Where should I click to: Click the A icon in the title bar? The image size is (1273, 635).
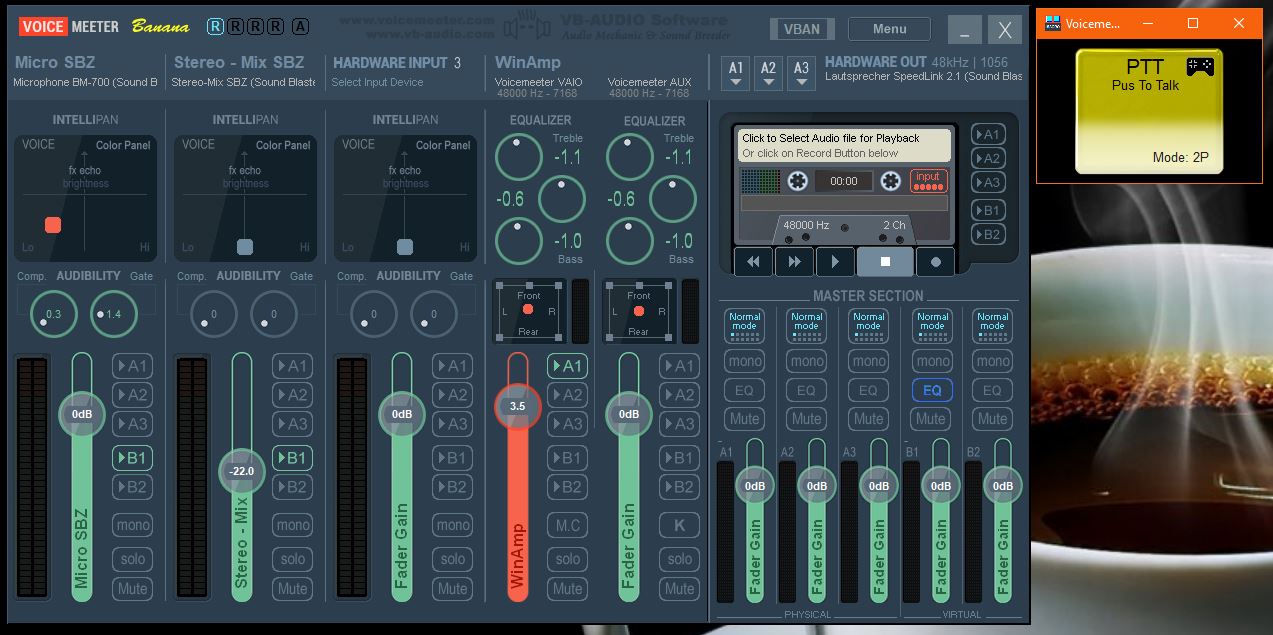(x=301, y=27)
